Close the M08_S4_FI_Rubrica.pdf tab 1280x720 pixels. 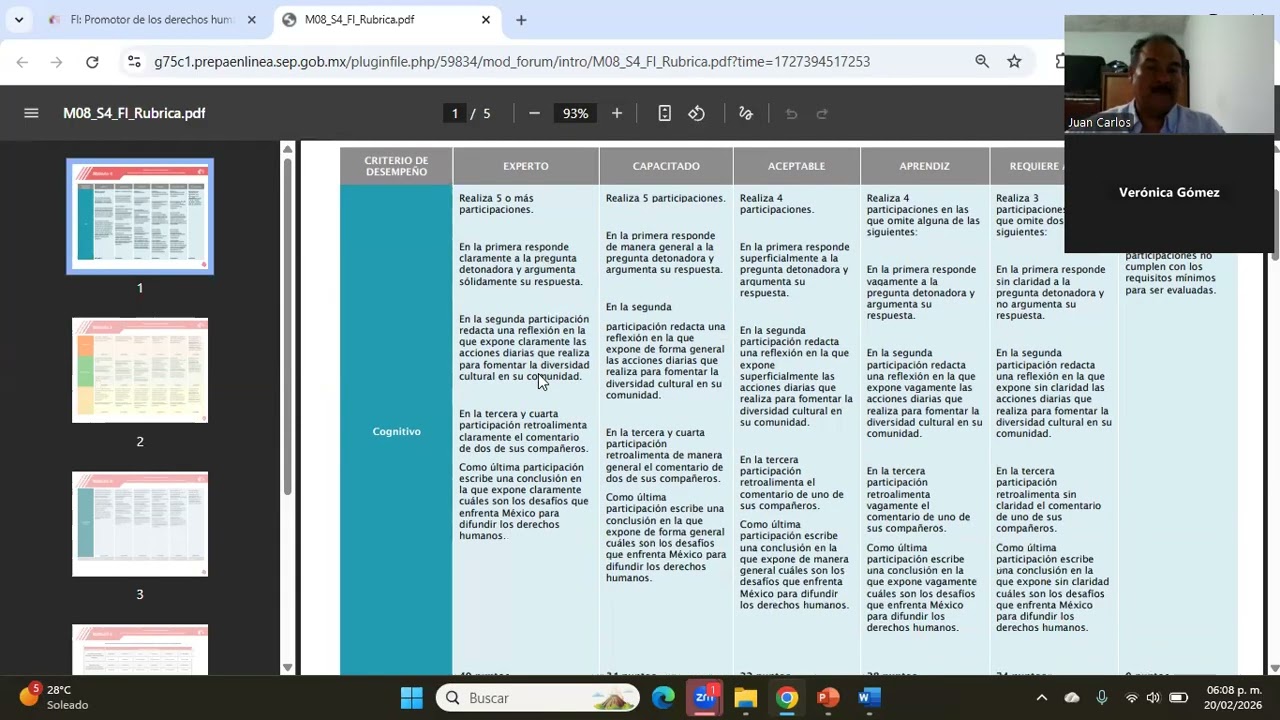click(x=486, y=20)
